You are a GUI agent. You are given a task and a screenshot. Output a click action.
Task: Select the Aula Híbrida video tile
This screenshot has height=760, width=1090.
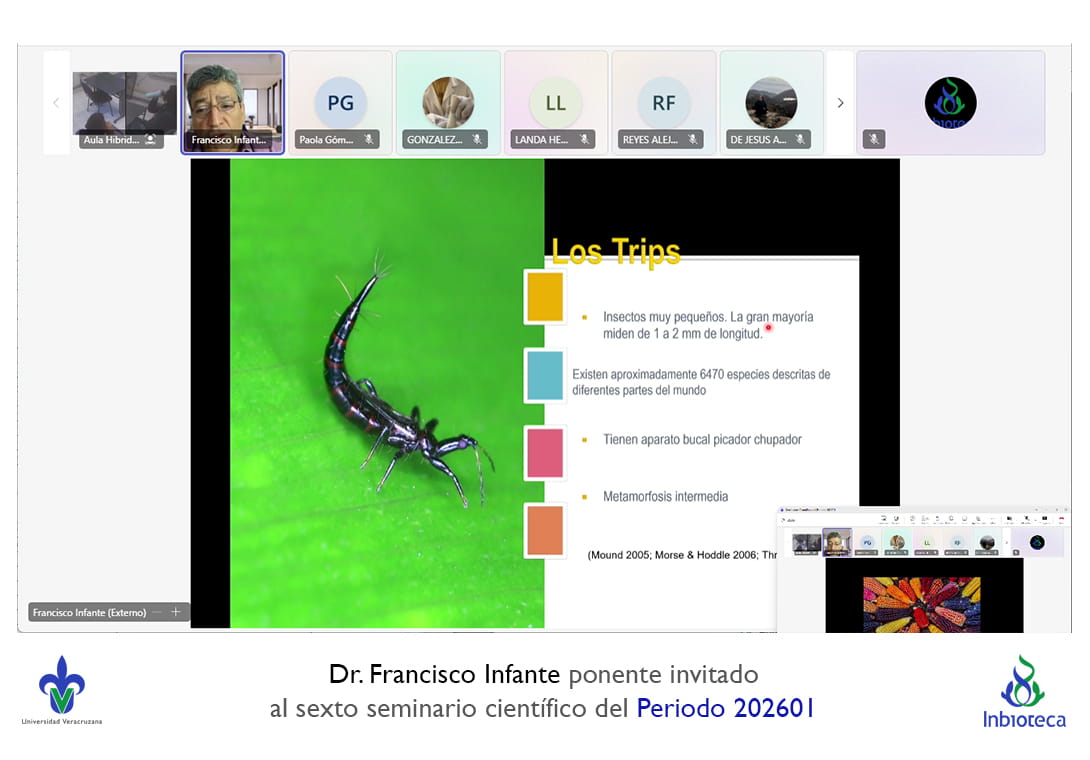124,103
